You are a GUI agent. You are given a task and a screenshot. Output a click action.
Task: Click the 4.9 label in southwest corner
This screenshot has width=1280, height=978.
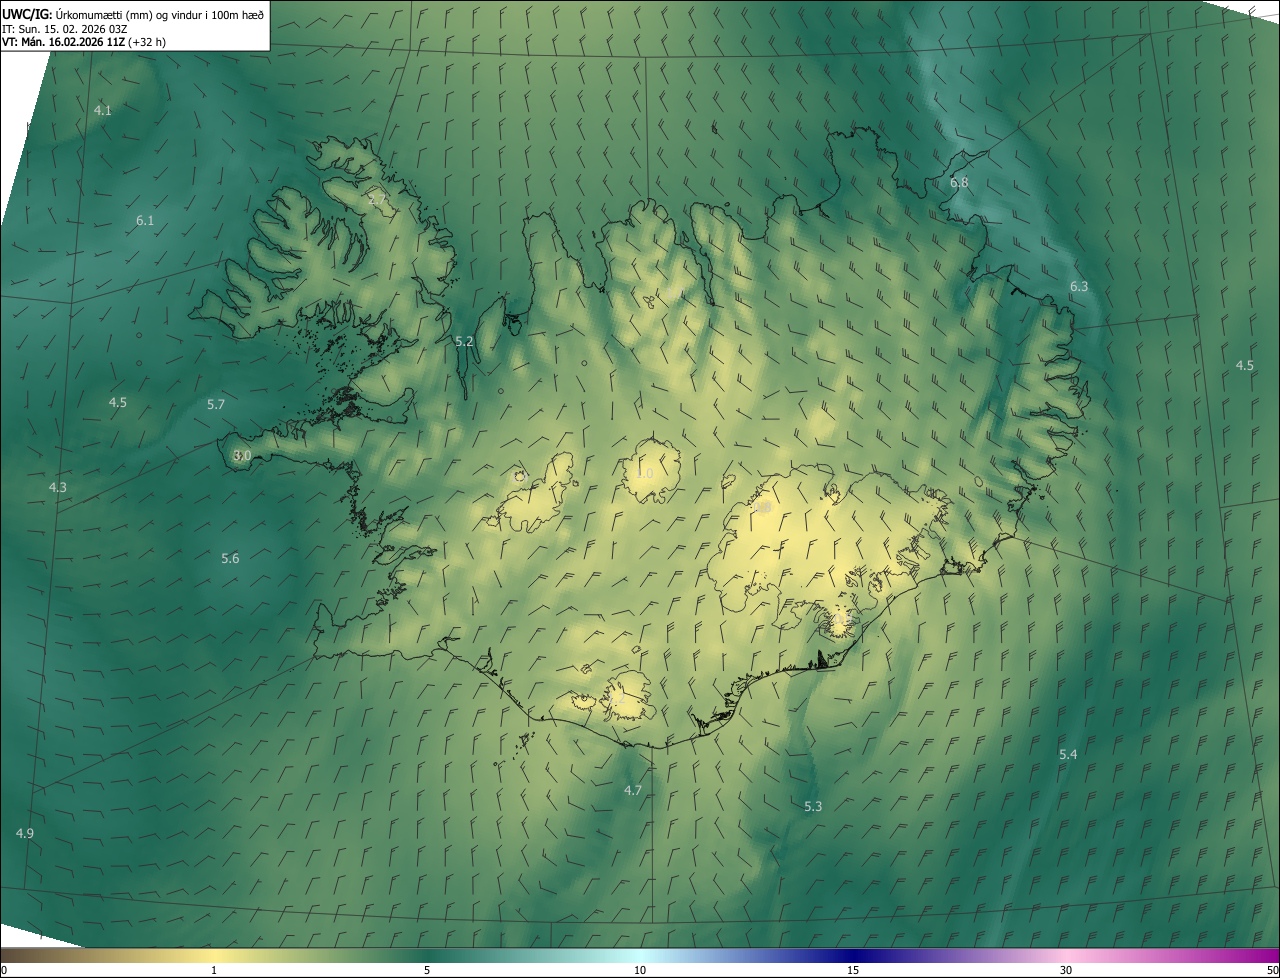[x=25, y=833]
